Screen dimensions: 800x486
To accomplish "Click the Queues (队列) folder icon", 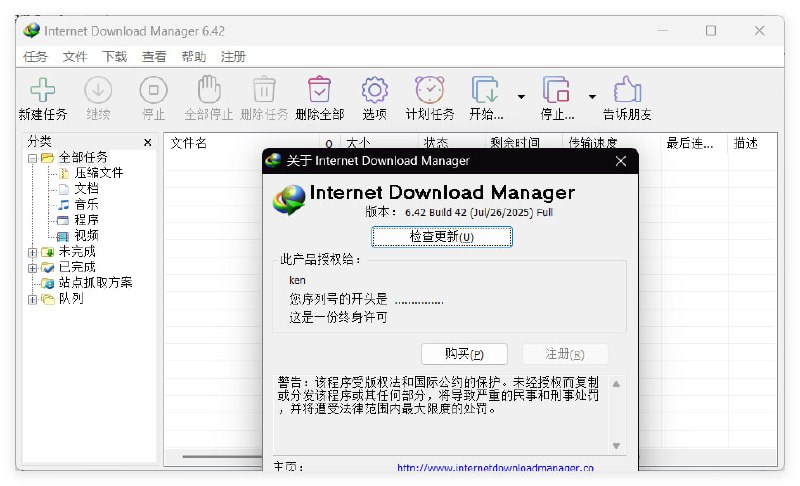I will [47, 299].
